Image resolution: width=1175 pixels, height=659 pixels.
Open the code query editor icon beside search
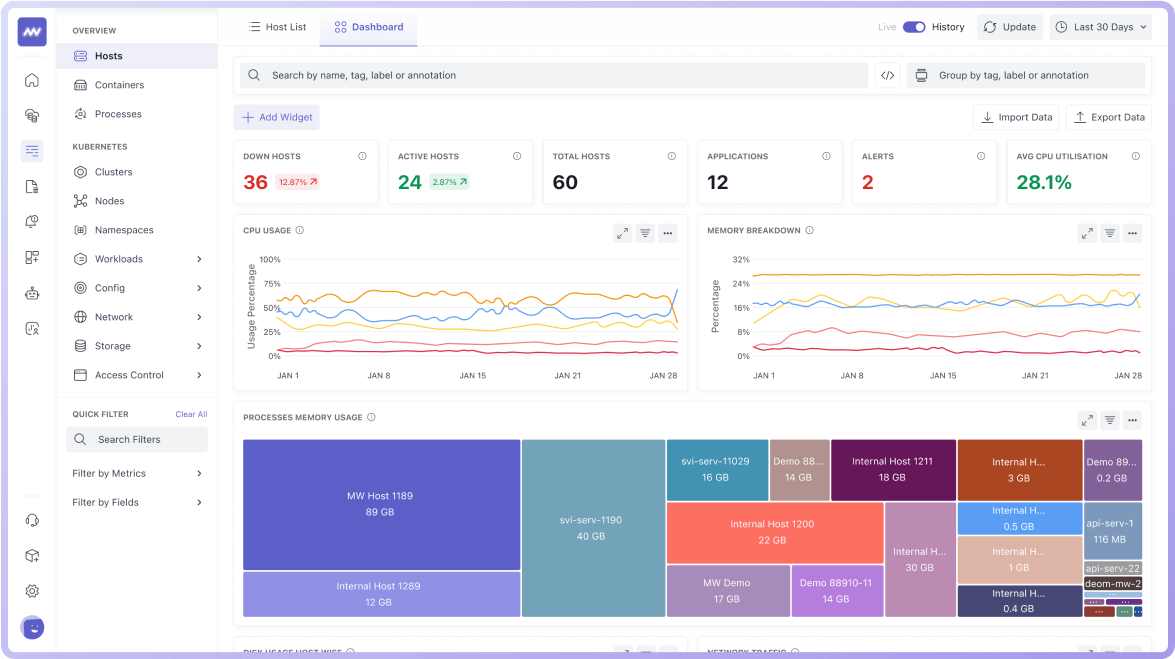(x=887, y=75)
